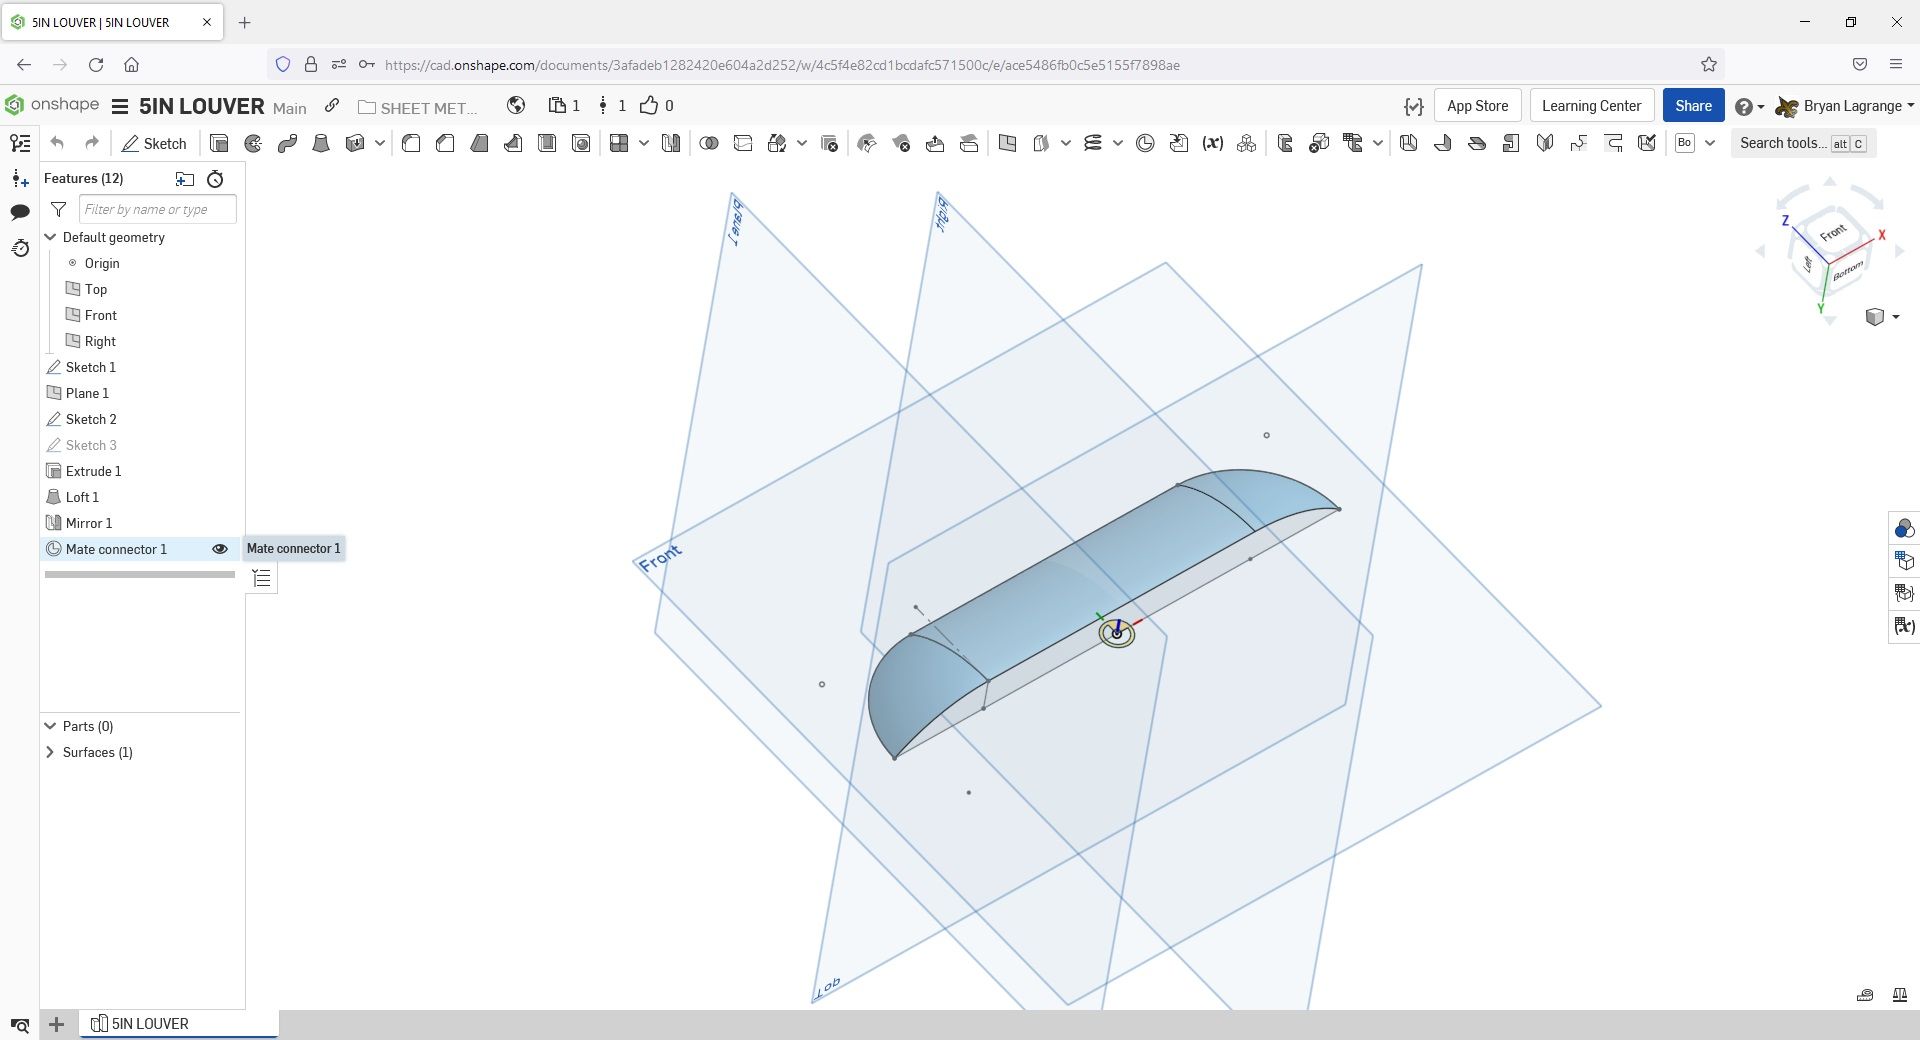Toggle visibility eye for Mate connector 1
The image size is (1920, 1040).
pyautogui.click(x=220, y=549)
